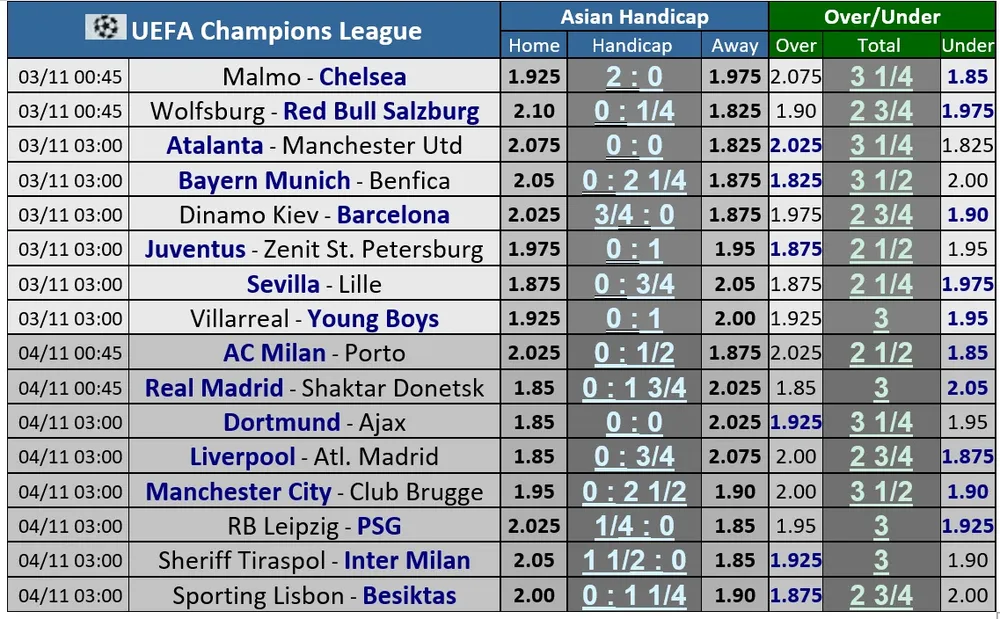Open the 1 1/2 : 0 handicap for Sheriff Tiraspol

[634, 561]
